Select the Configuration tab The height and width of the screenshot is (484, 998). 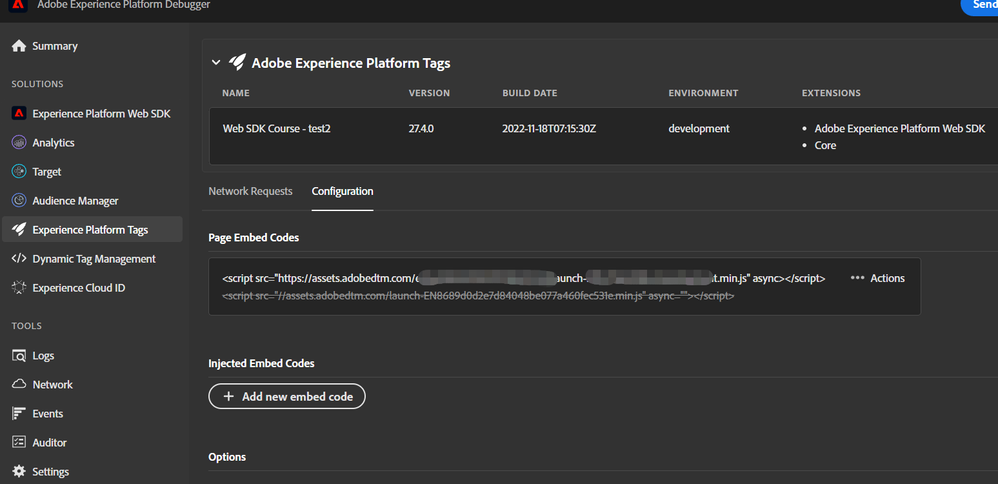342,191
